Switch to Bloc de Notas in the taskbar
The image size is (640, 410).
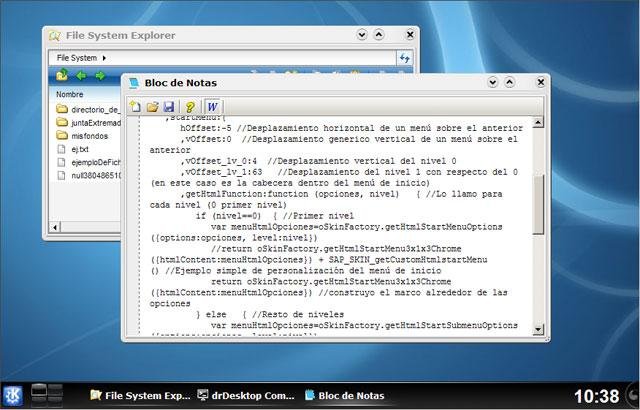click(345, 395)
